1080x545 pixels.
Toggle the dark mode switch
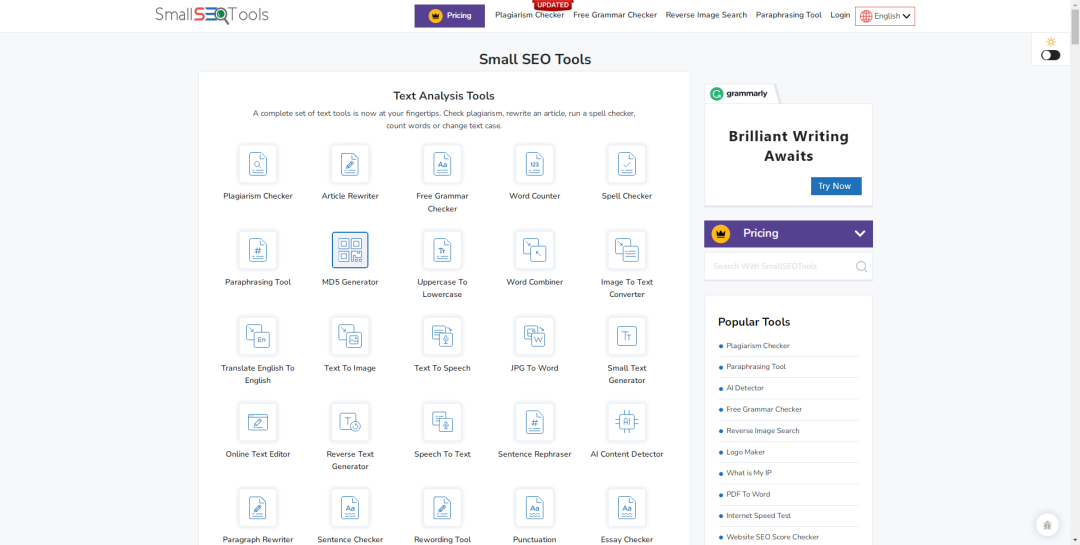(x=1050, y=55)
